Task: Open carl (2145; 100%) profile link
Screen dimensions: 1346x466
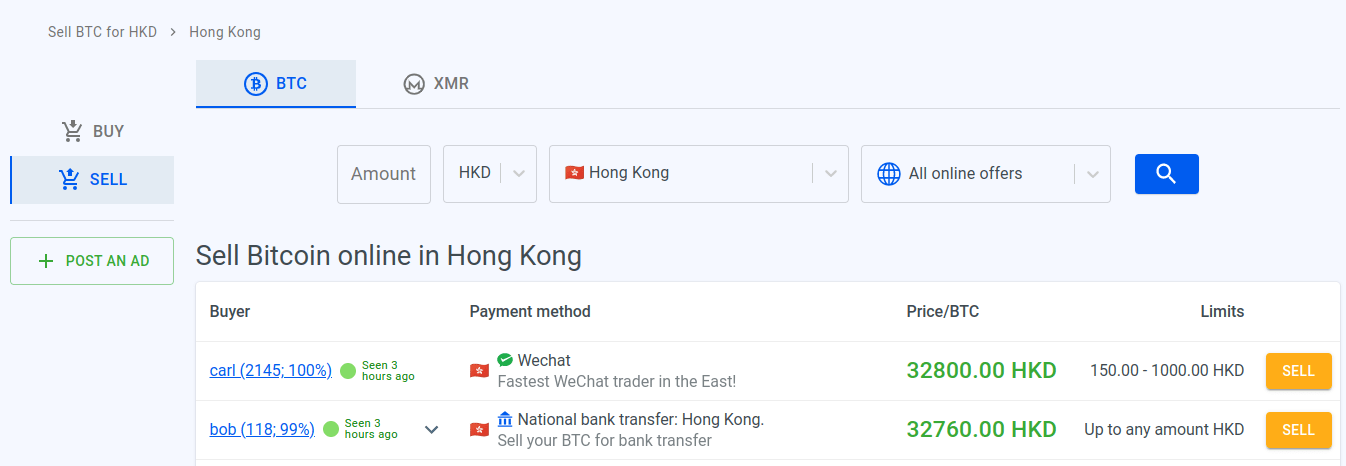Action: [271, 371]
